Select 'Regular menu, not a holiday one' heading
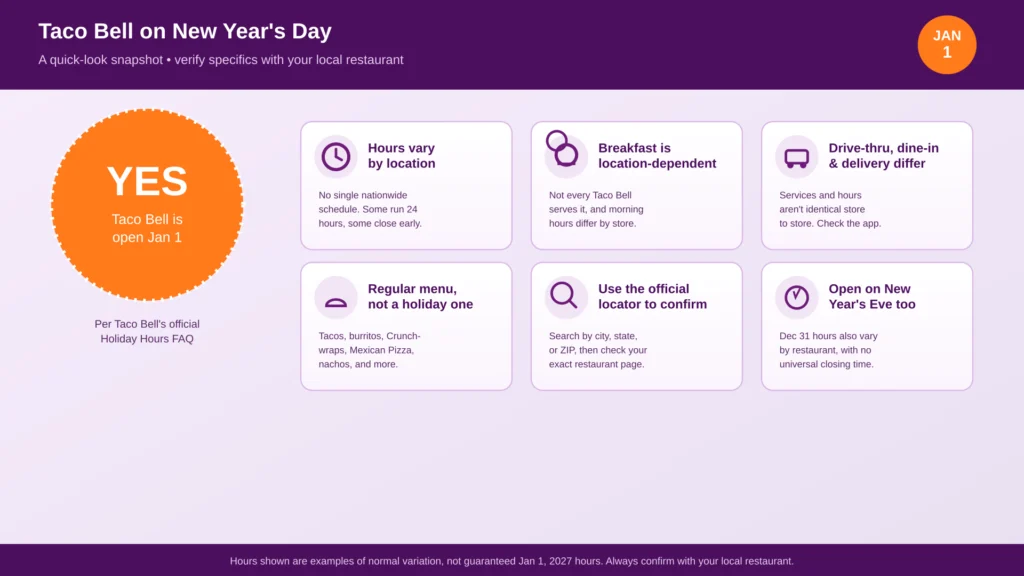Viewport: 1024px width, 576px height. coord(420,296)
